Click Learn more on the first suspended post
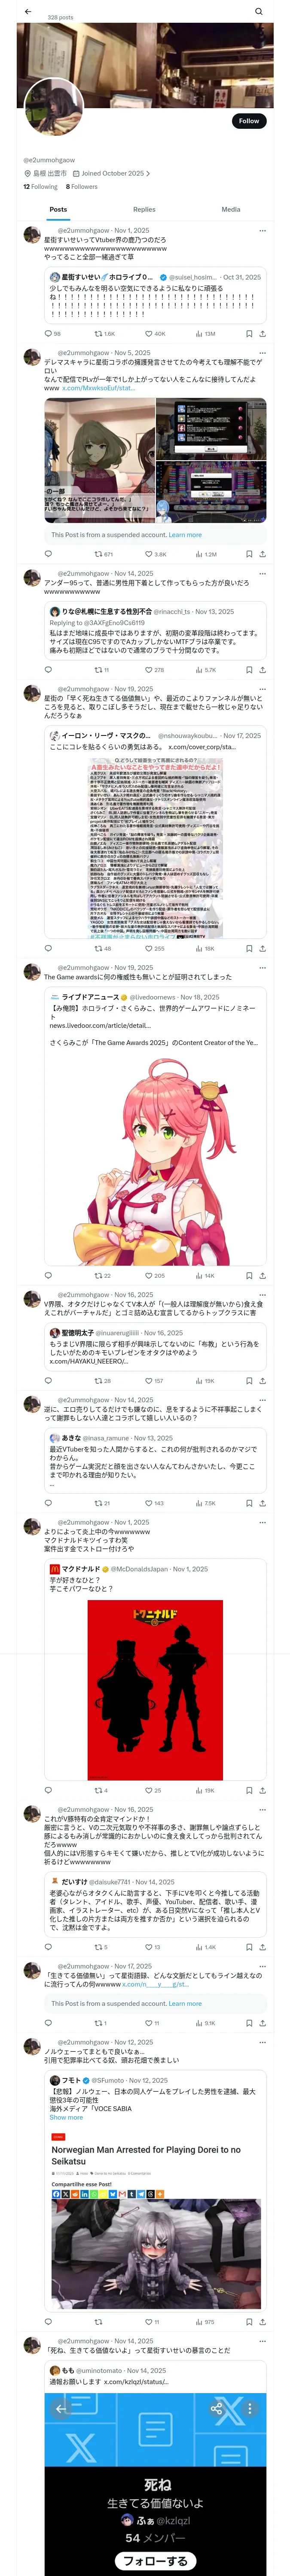Screen dimensions: 290x2576 [185, 535]
